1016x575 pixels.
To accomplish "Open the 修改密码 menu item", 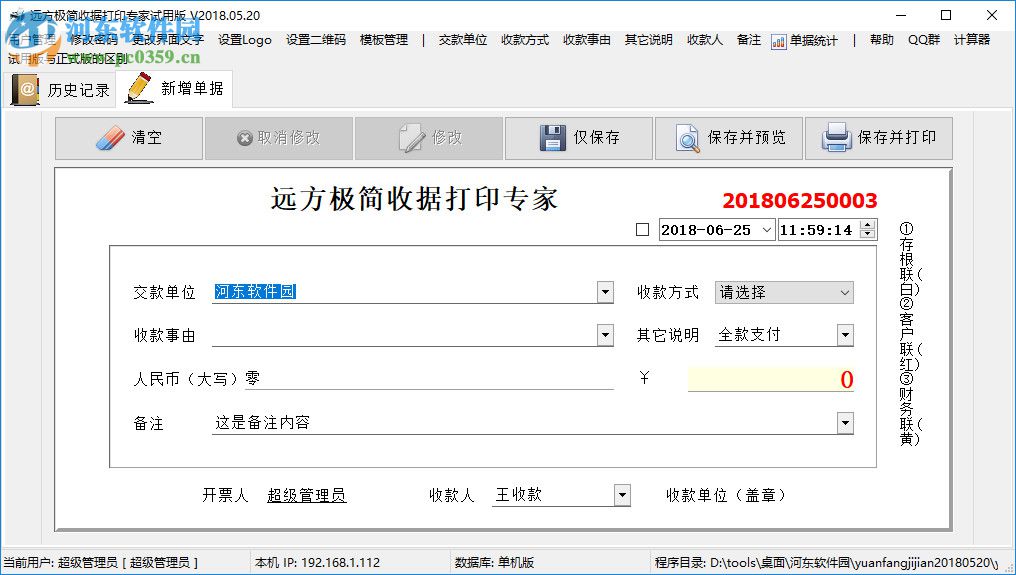I will (x=94, y=40).
